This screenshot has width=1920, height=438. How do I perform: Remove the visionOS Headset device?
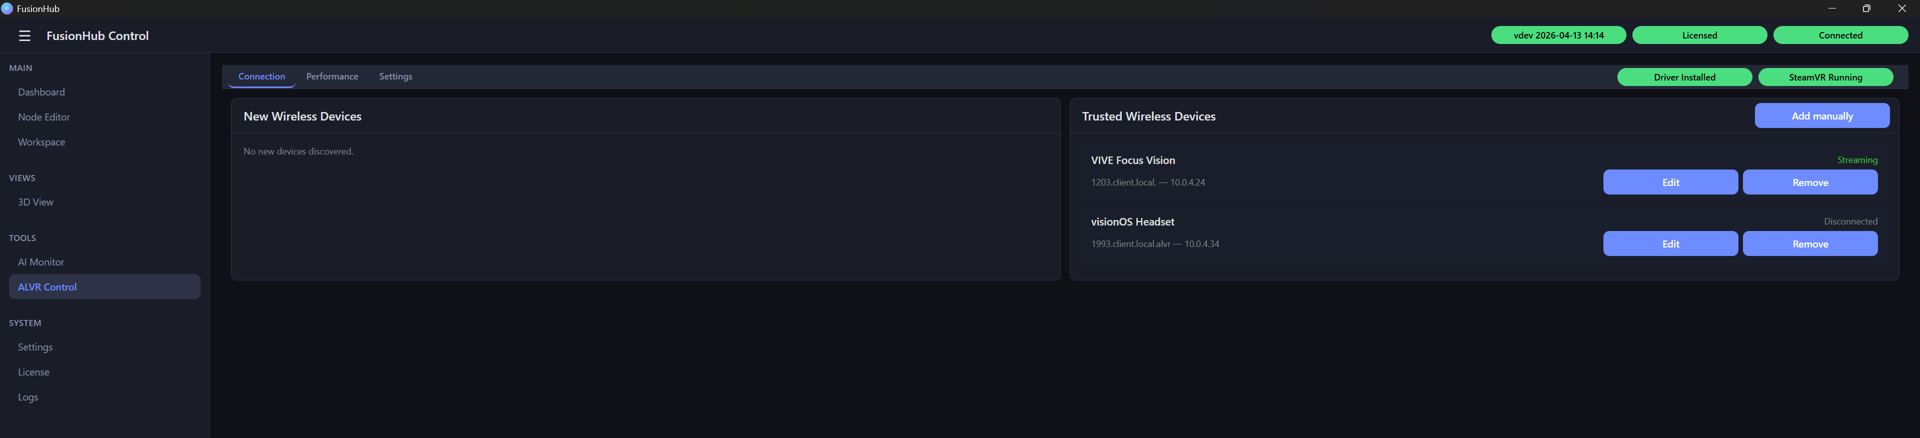pyautogui.click(x=1810, y=244)
